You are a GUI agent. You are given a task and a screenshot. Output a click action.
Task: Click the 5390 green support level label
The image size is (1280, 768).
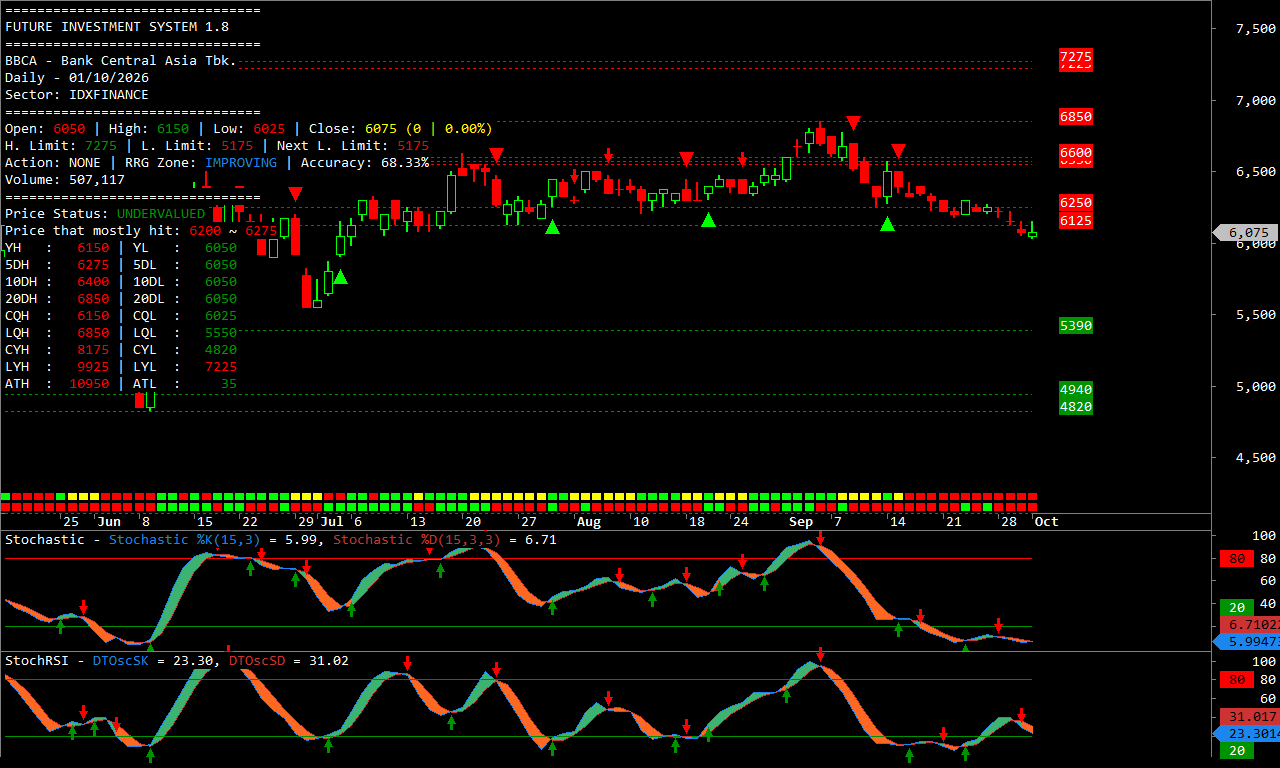pyautogui.click(x=1076, y=326)
